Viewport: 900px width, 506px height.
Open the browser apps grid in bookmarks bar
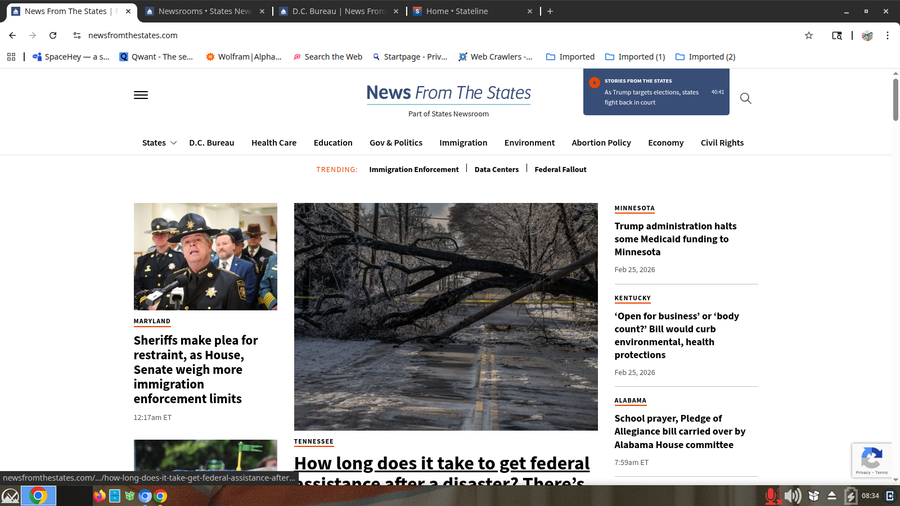(x=10, y=57)
